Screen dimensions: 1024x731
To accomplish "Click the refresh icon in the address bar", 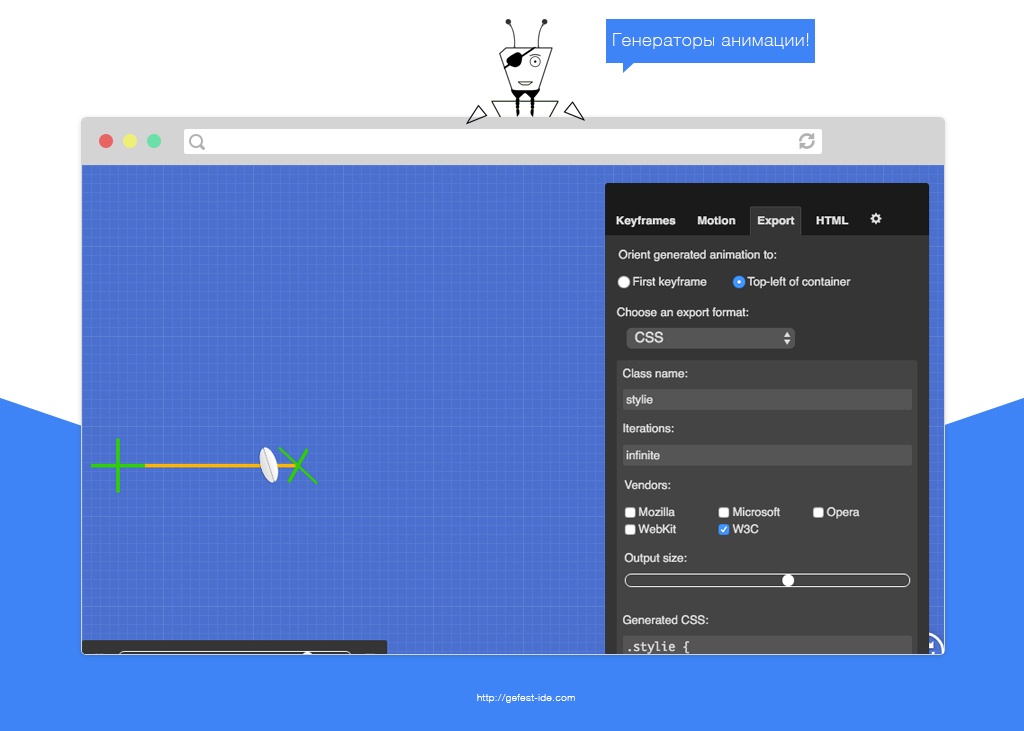I will click(806, 141).
